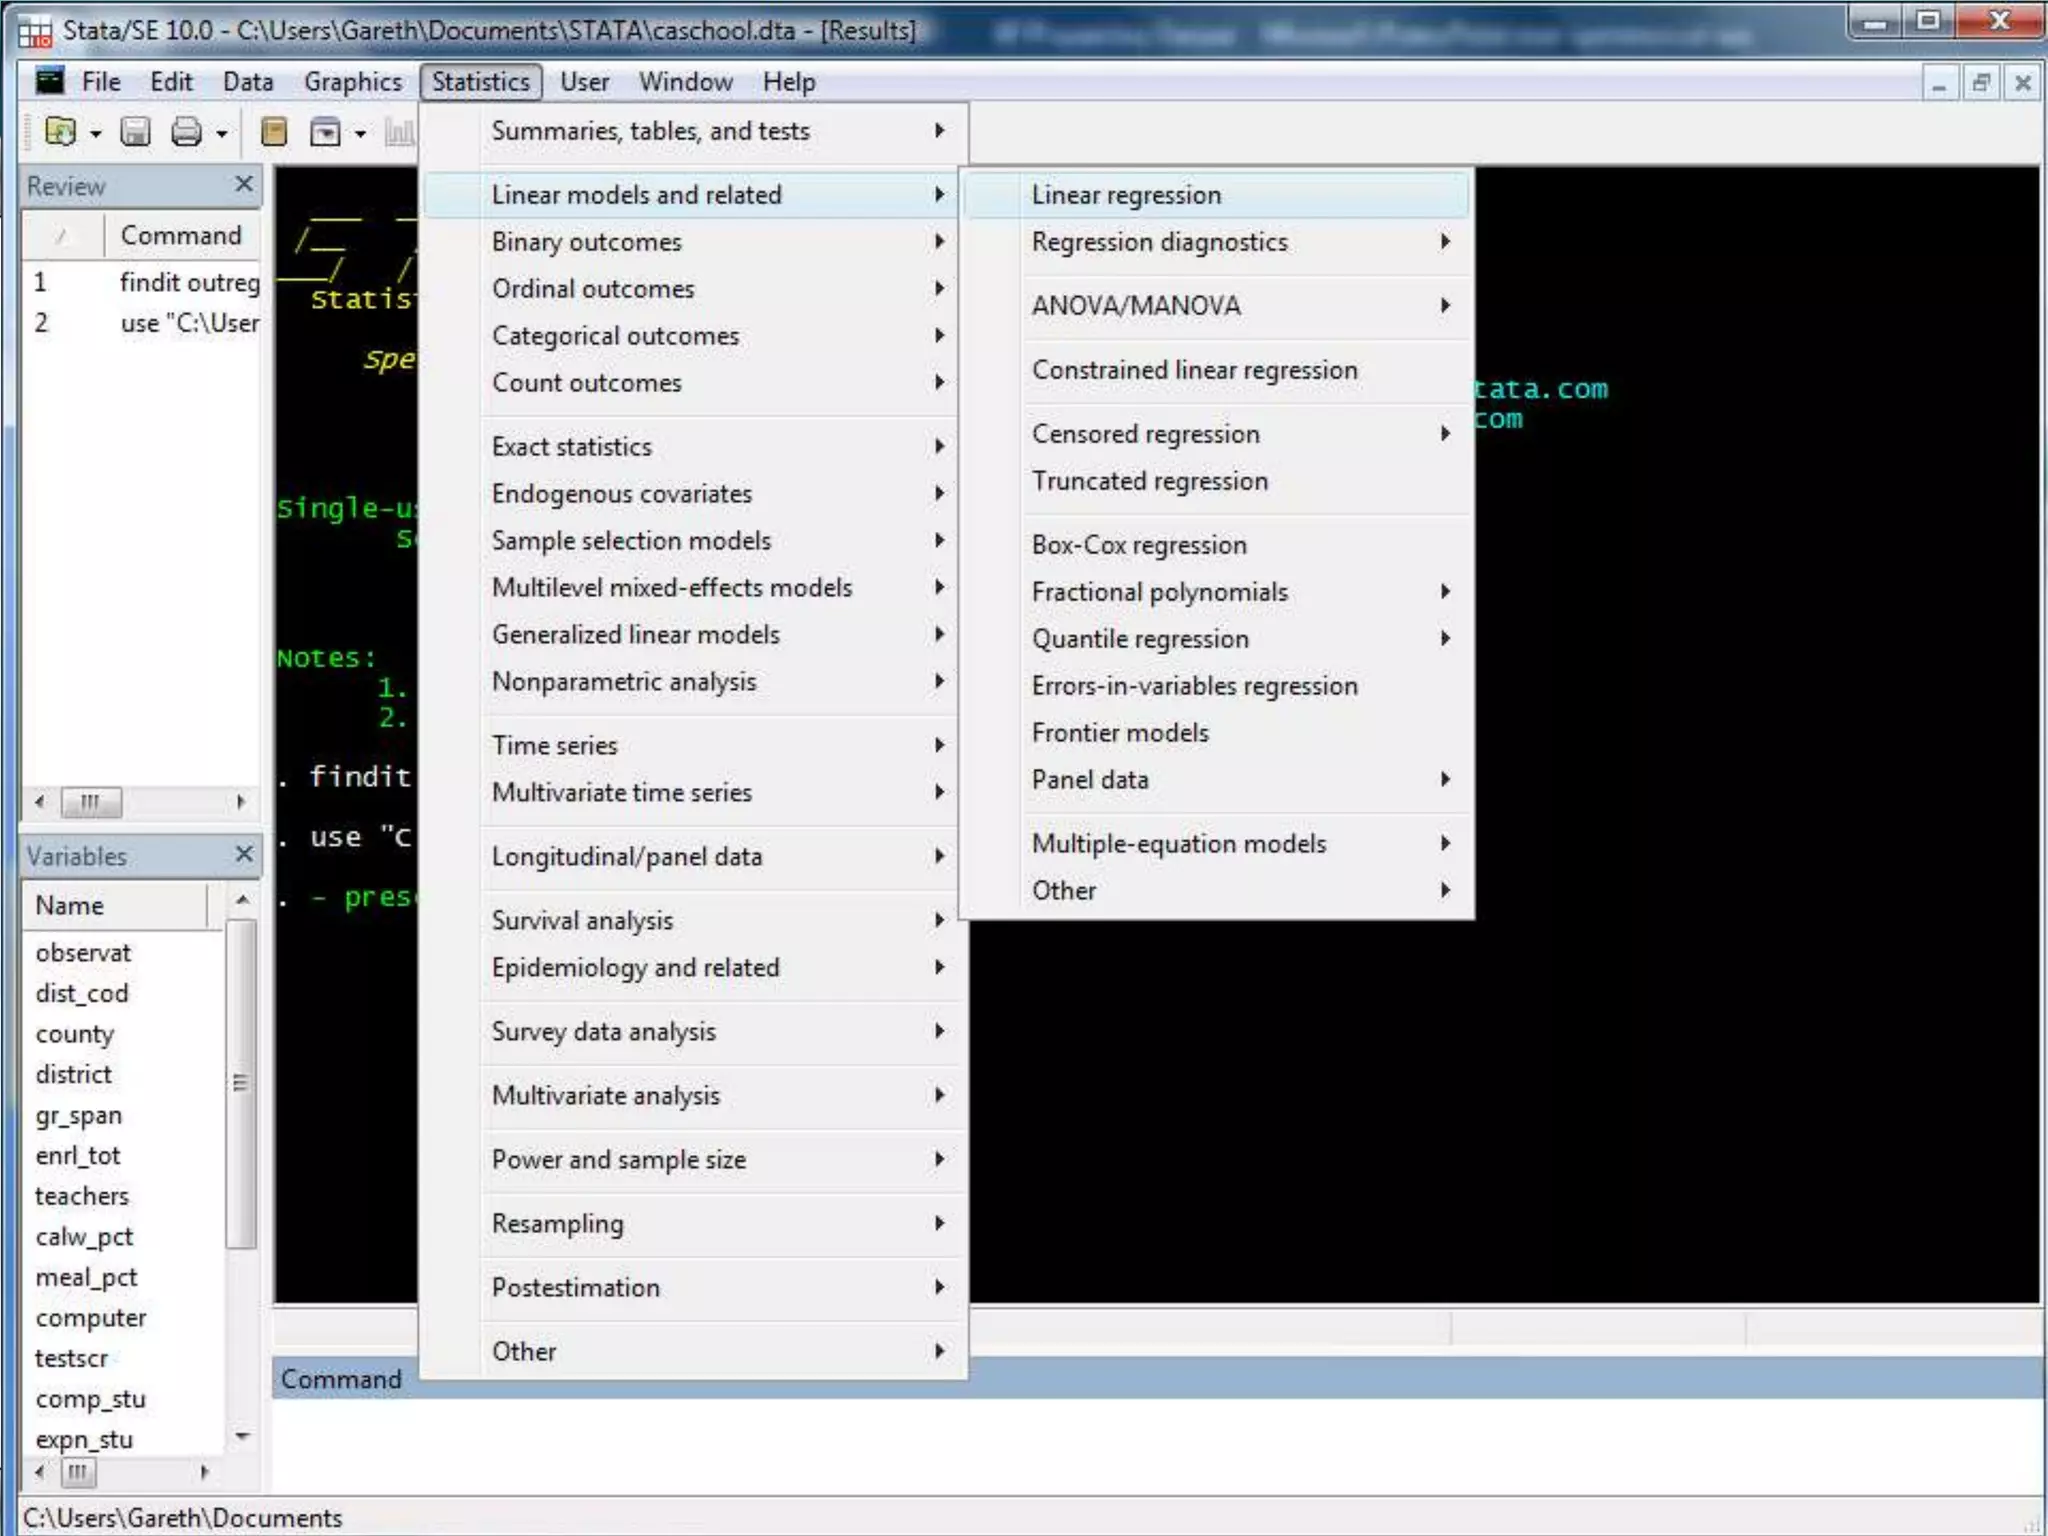This screenshot has height=1536, width=2048.
Task: Choose Constrained linear regression menu item
Action: pyautogui.click(x=1194, y=370)
